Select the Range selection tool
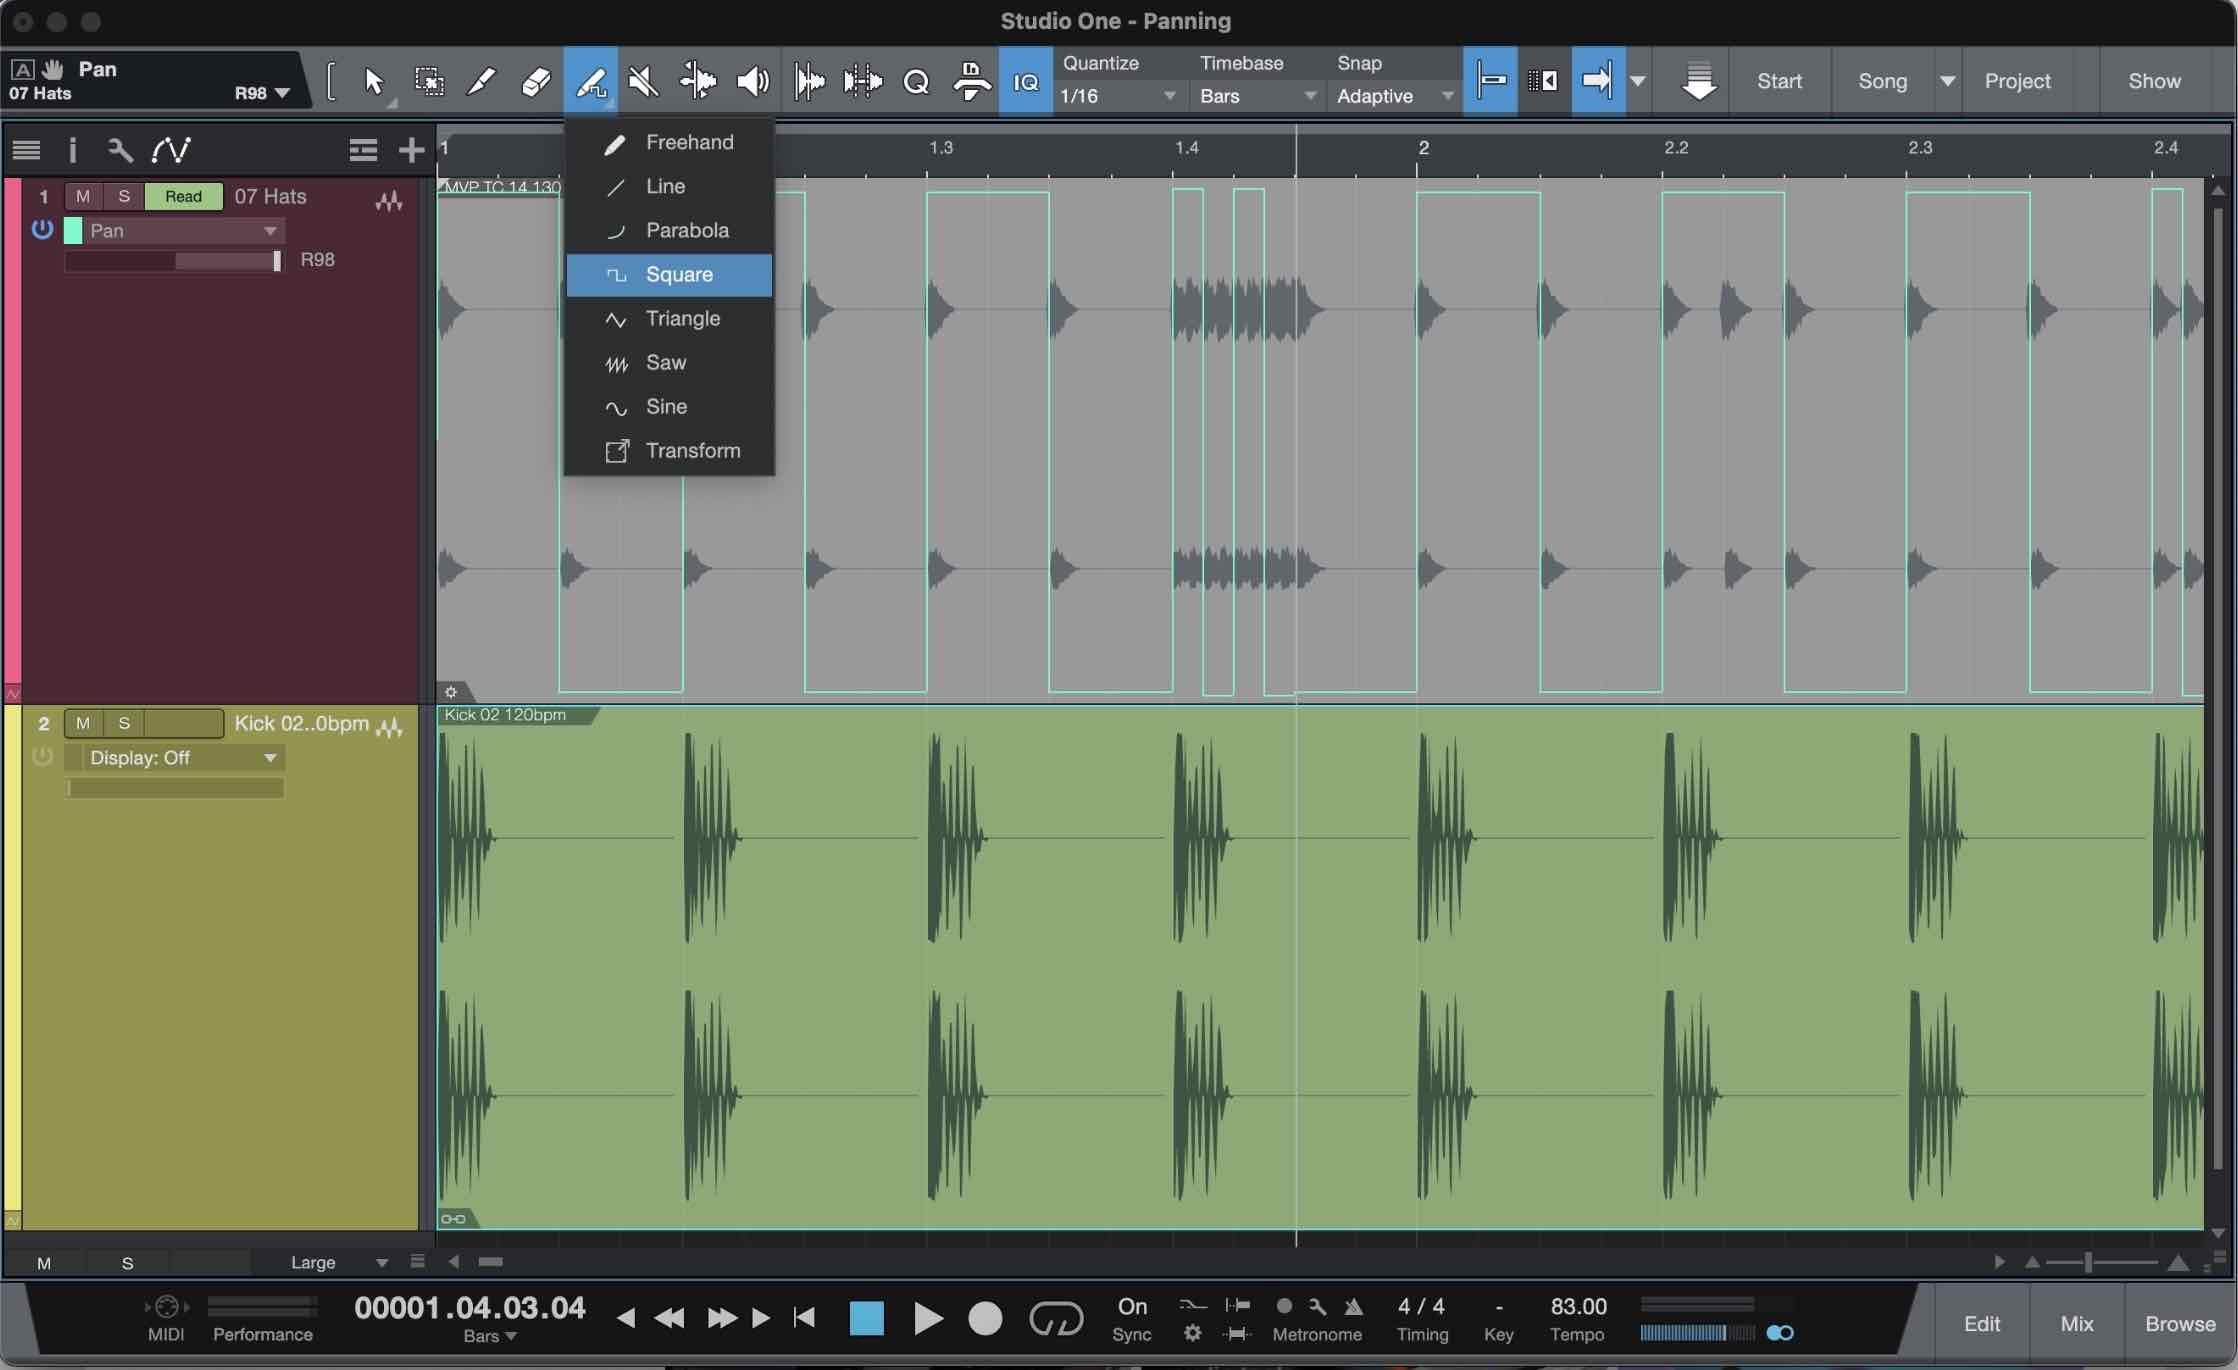This screenshot has width=2238, height=1370. (x=429, y=82)
